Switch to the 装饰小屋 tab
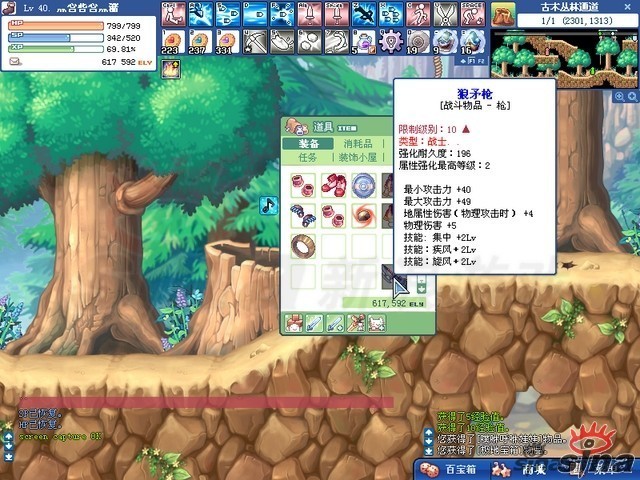This screenshot has width=640, height=480. (358, 157)
